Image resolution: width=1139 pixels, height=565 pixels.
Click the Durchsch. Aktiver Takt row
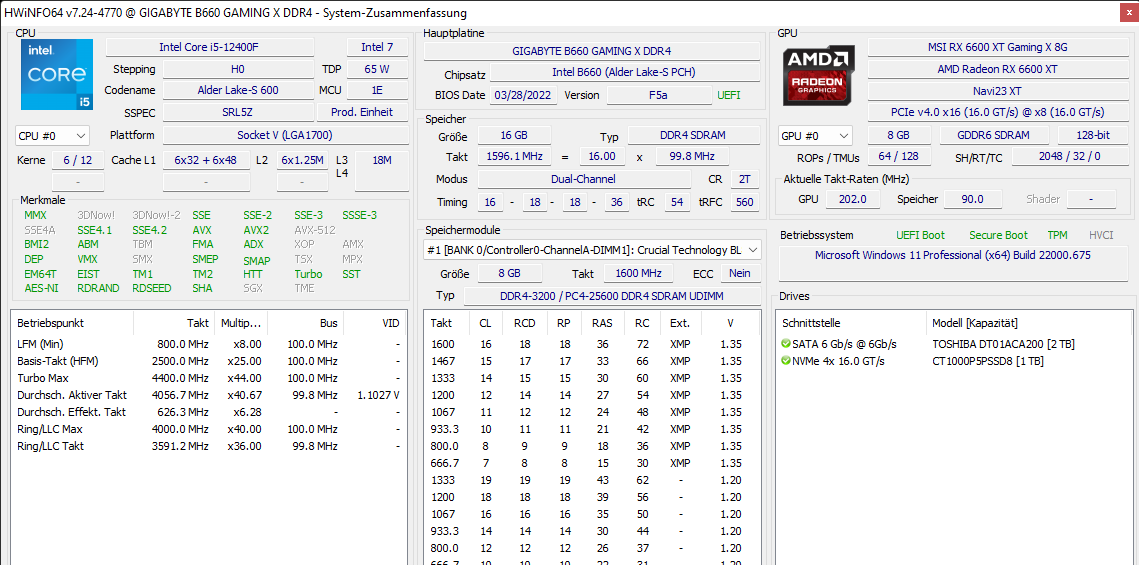pyautogui.click(x=208, y=395)
